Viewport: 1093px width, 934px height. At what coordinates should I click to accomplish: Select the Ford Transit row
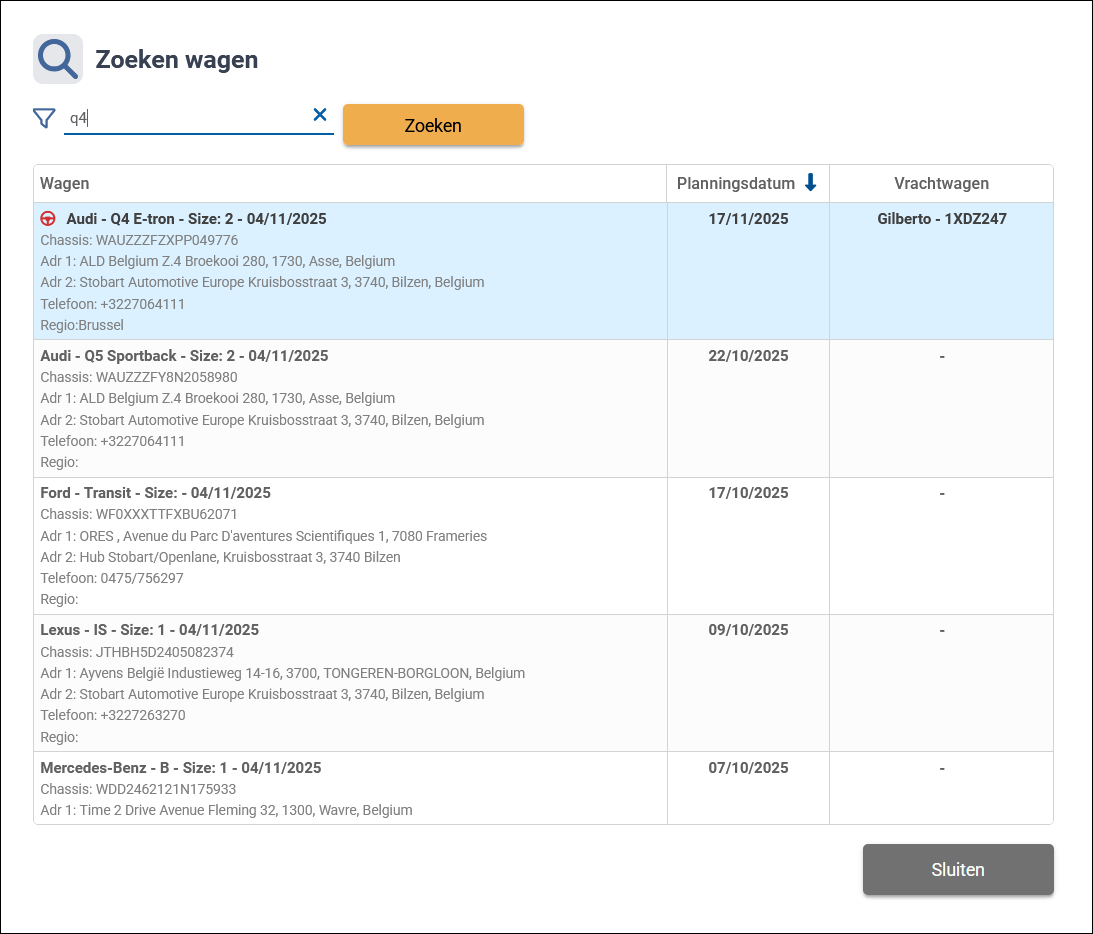350,545
